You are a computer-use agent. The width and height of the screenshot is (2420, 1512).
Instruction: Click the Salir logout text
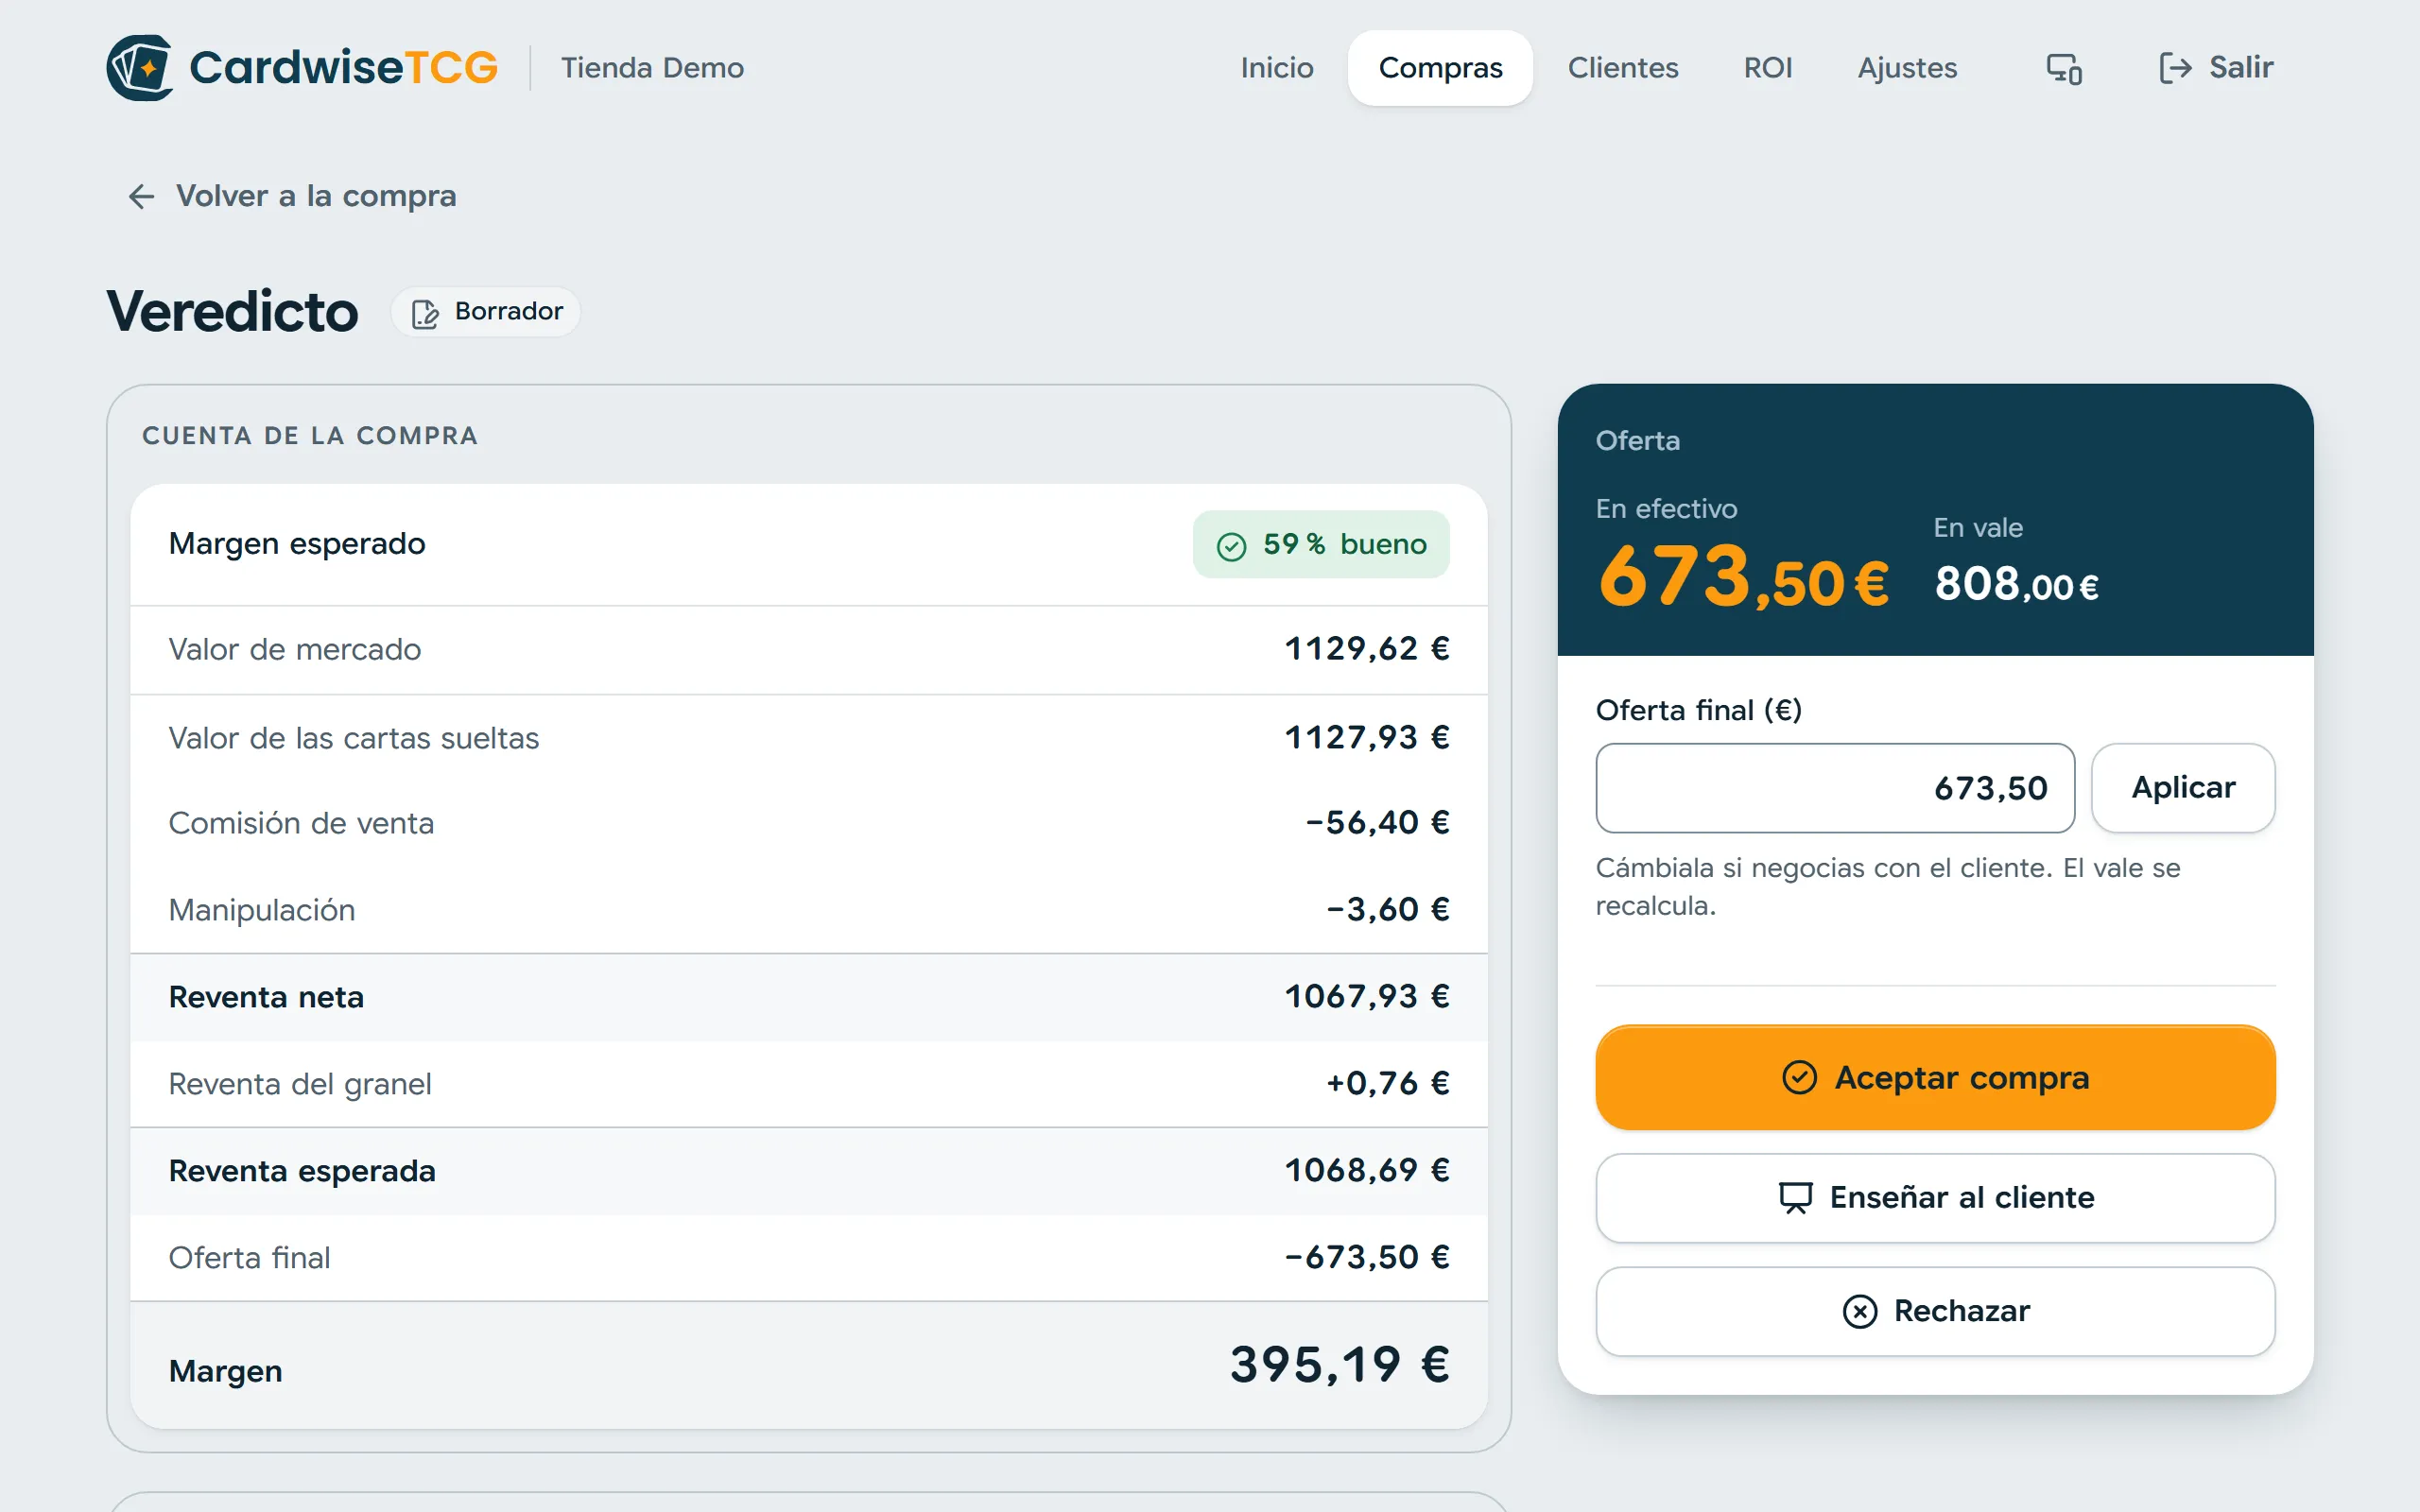pyautogui.click(x=2241, y=68)
